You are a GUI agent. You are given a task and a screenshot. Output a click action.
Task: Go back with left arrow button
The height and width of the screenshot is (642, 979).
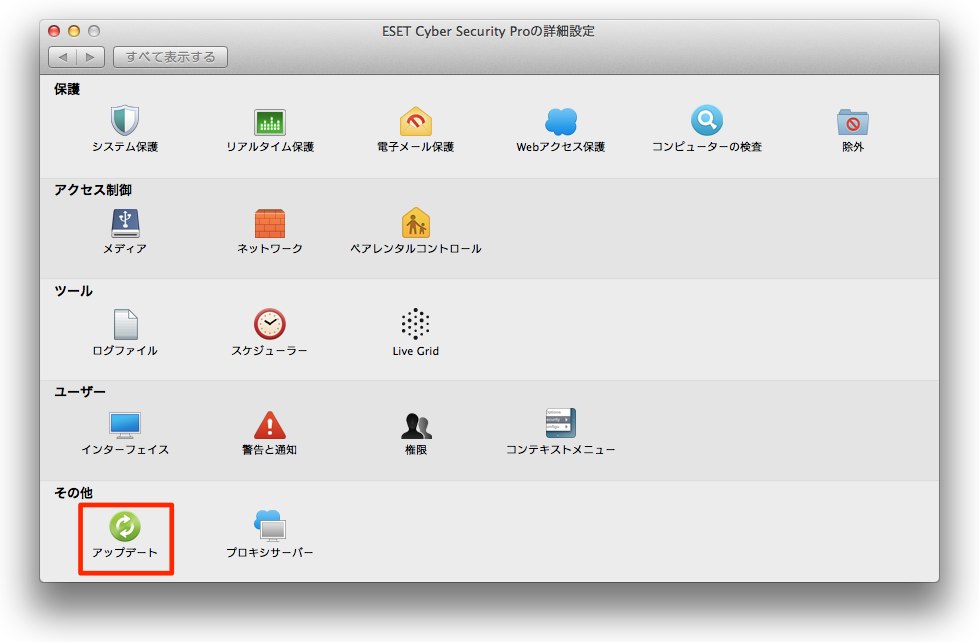tap(62, 57)
